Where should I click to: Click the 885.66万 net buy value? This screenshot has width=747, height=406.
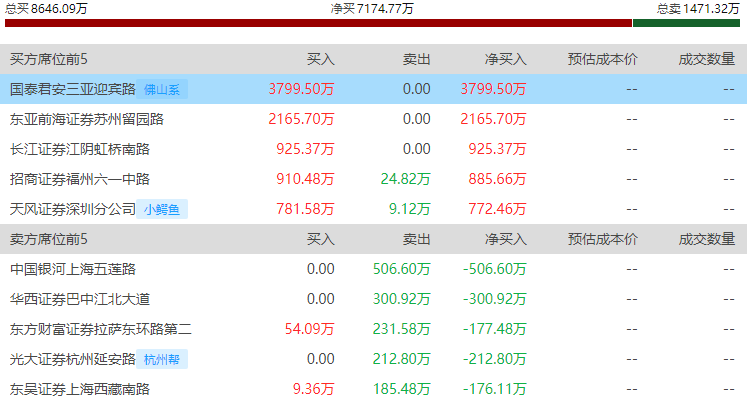497,179
